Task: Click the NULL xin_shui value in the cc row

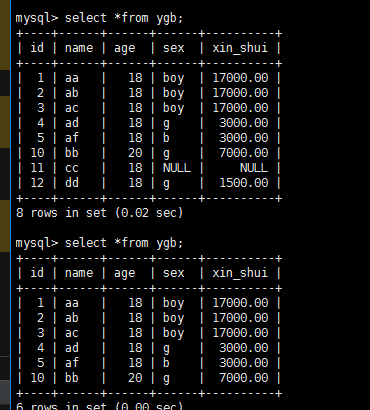Action: [254, 168]
